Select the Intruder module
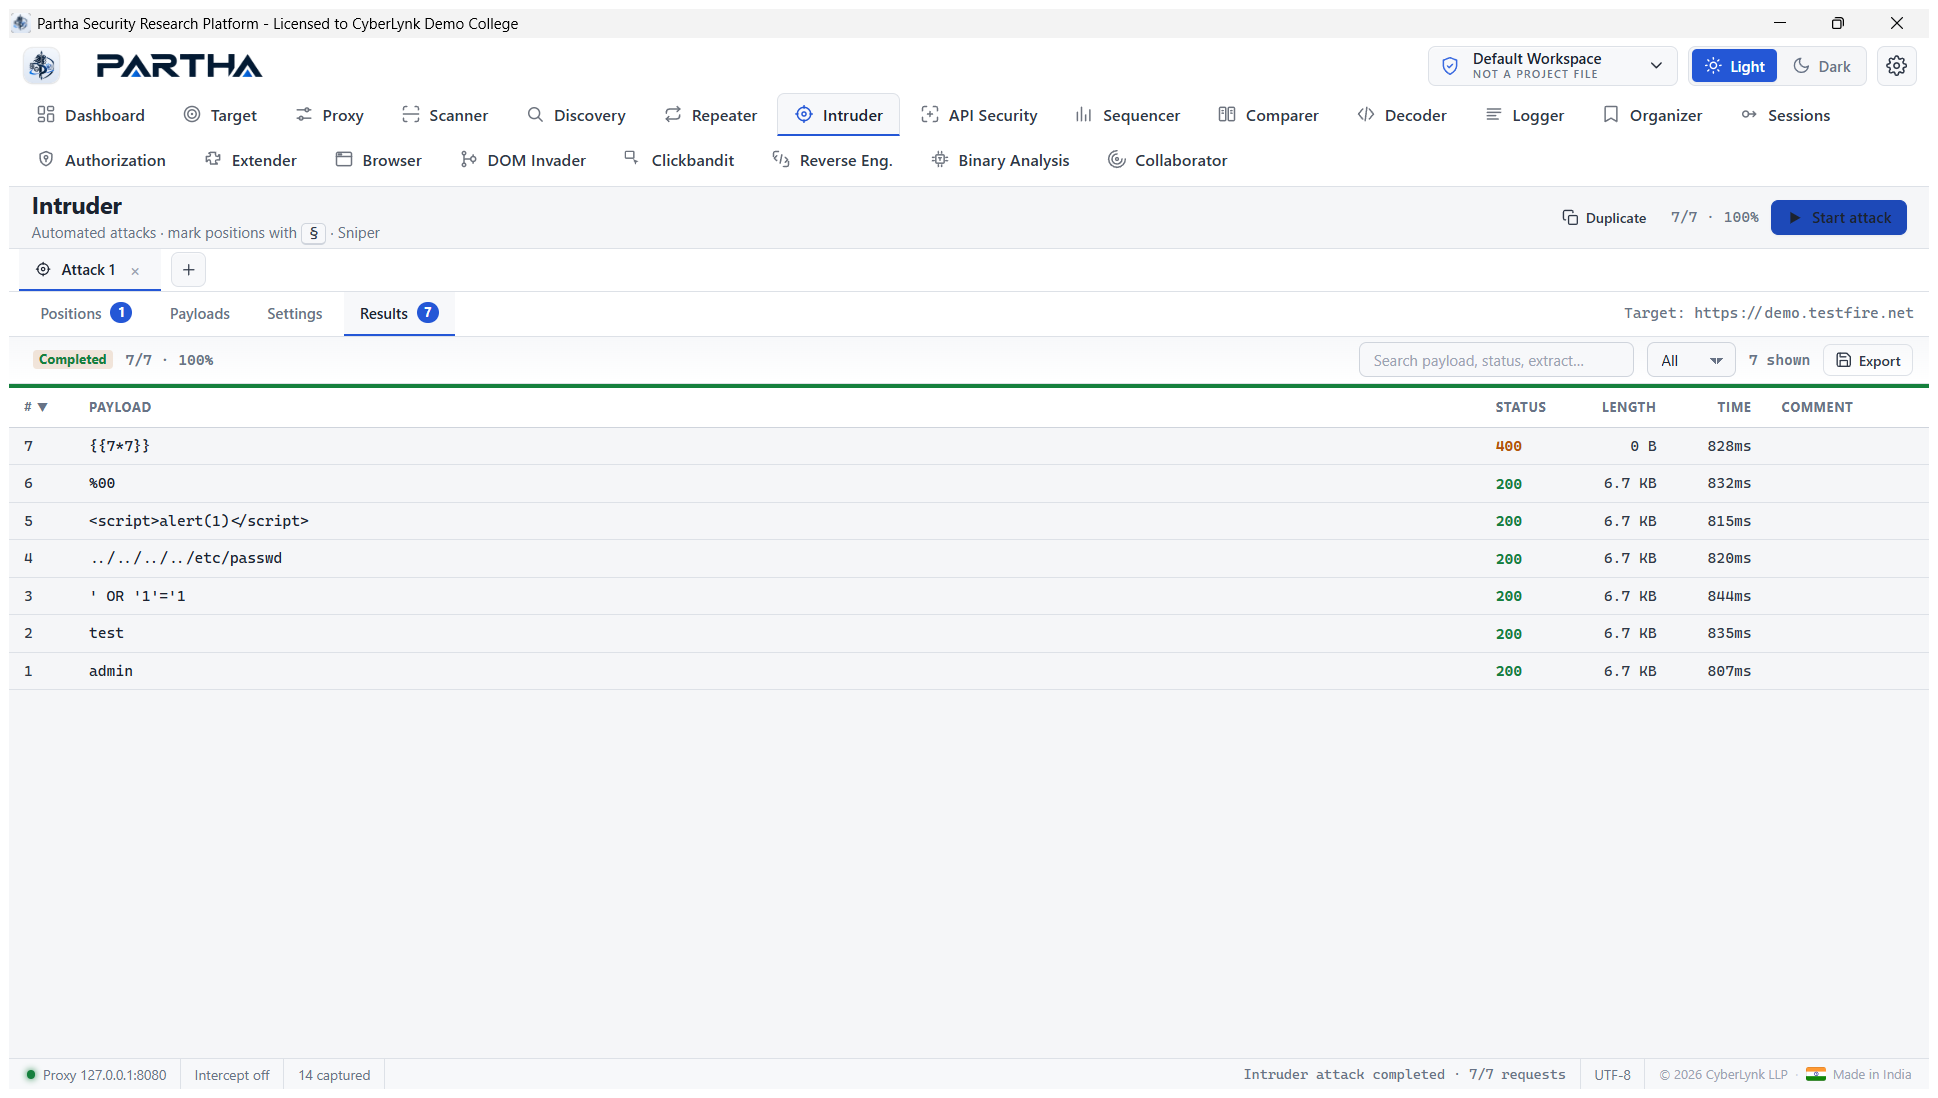 839,115
